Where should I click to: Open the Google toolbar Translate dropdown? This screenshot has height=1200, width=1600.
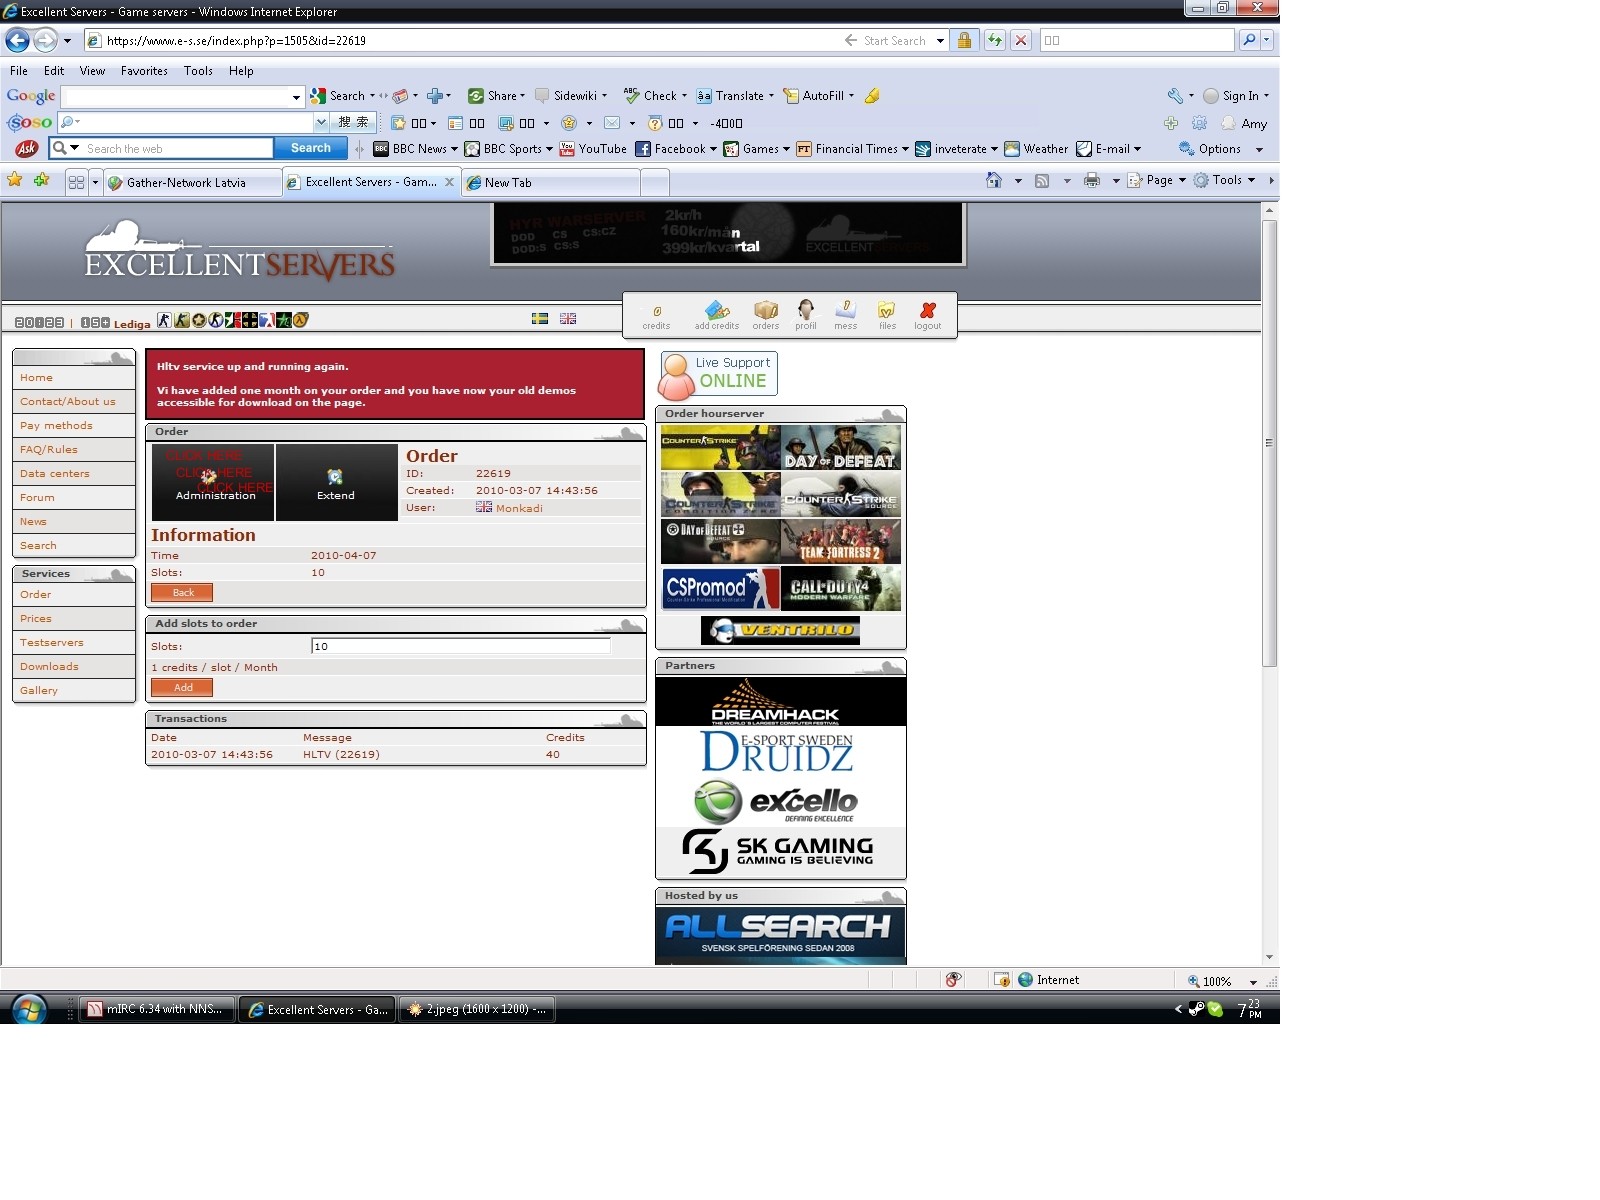pyautogui.click(x=771, y=96)
